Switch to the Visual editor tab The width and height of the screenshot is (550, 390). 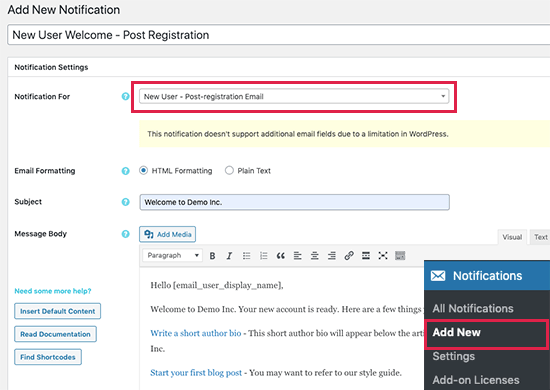point(512,237)
